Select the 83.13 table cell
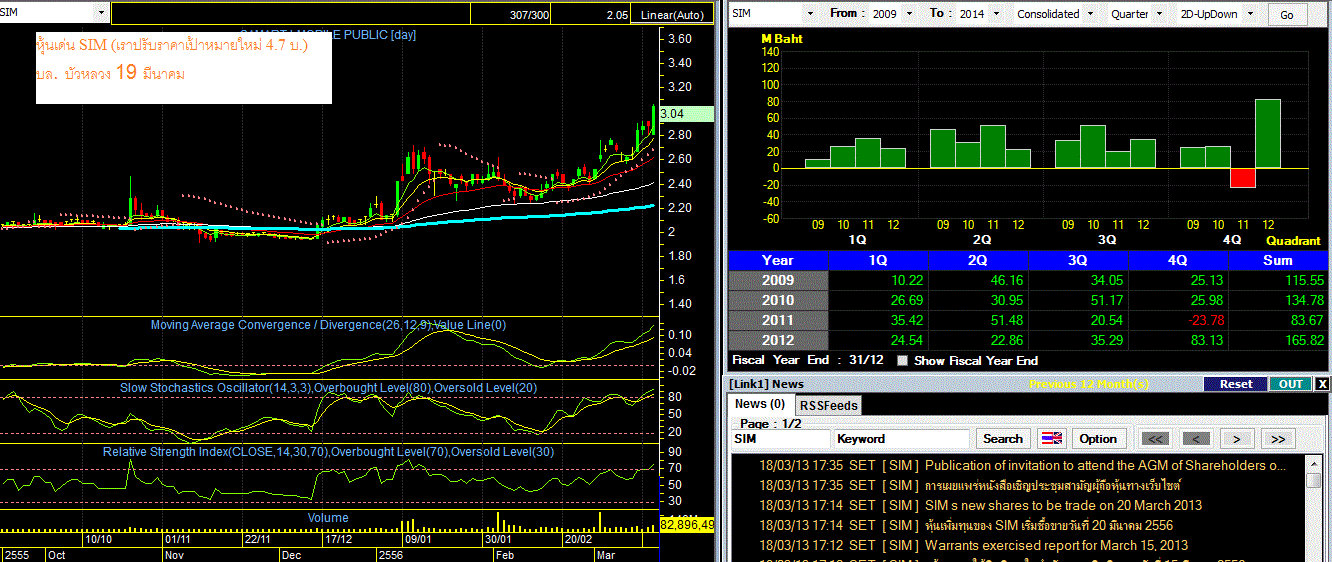Image resolution: width=1332 pixels, height=562 pixels. [1178, 340]
